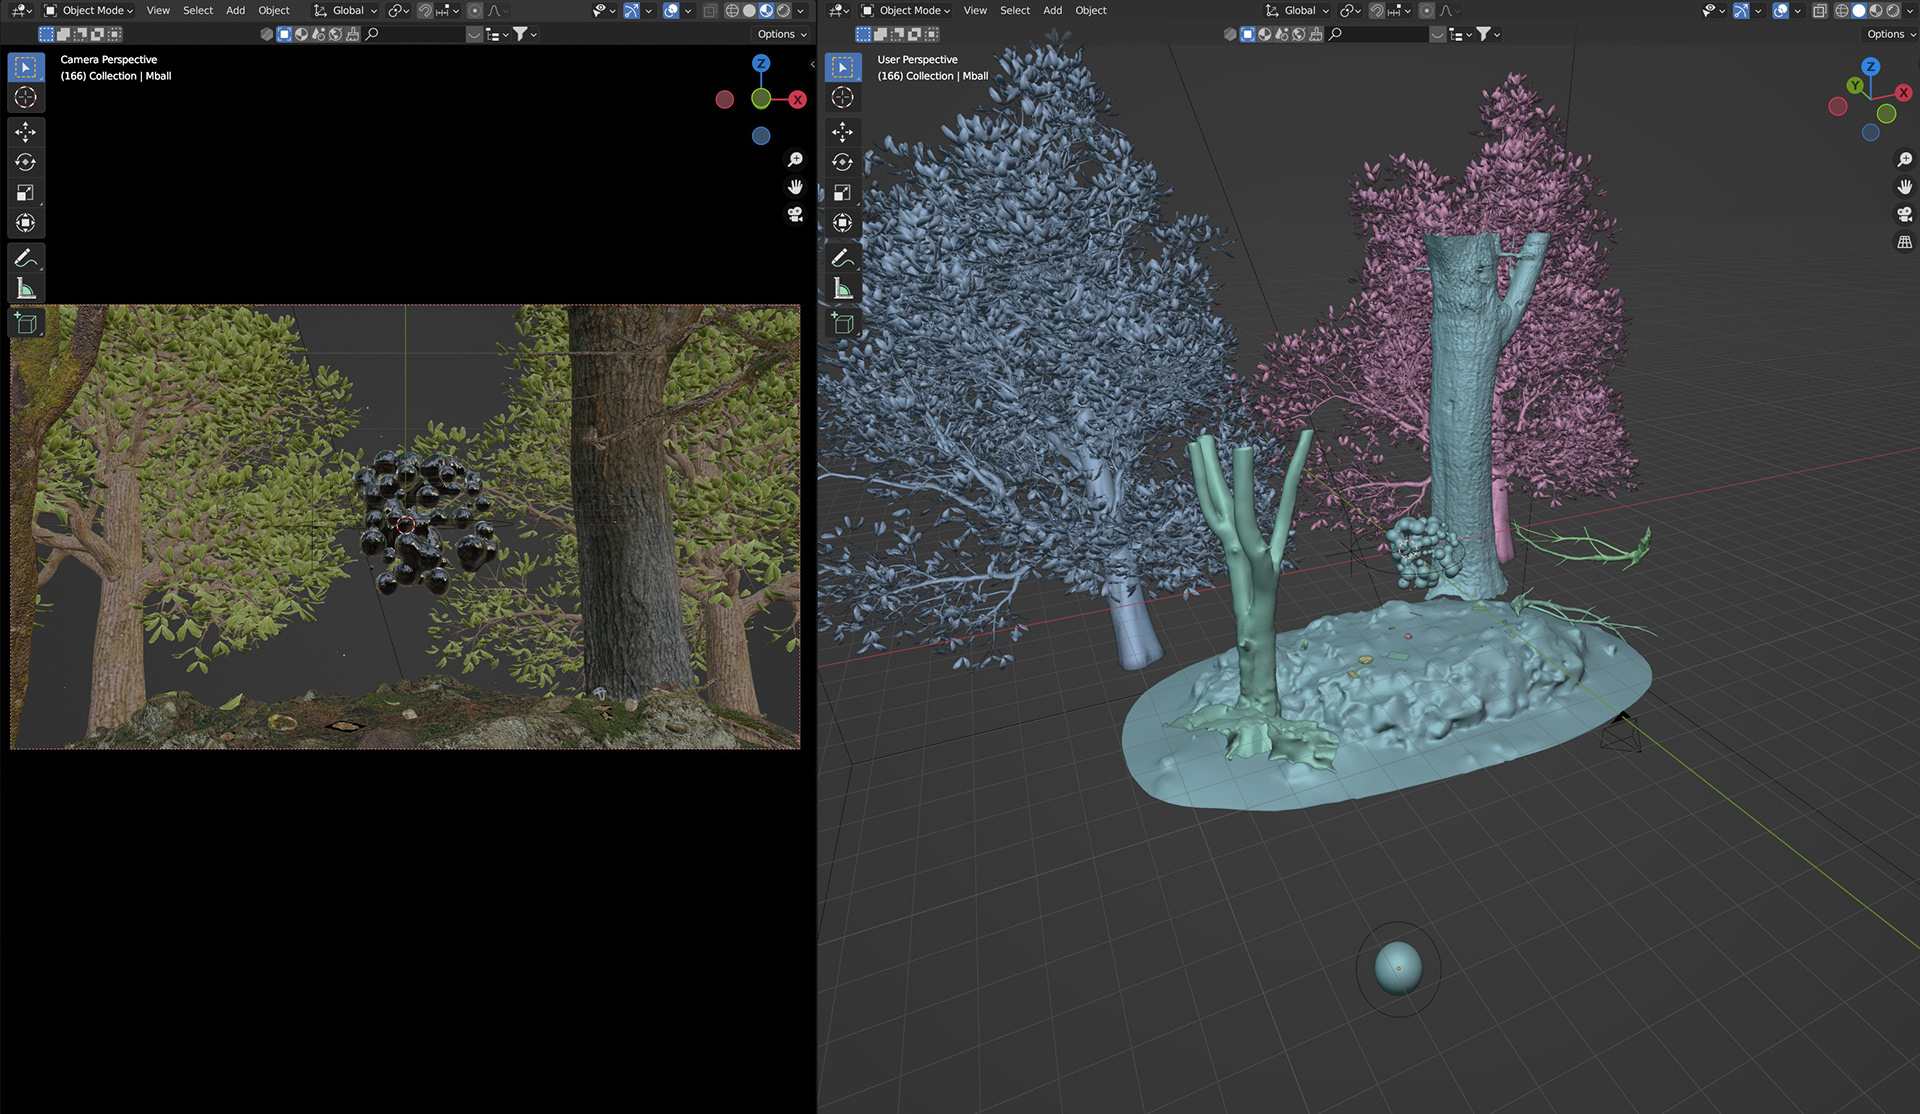The height and width of the screenshot is (1114, 1920).
Task: Pick the Annotate tool in left viewport
Action: 26,258
